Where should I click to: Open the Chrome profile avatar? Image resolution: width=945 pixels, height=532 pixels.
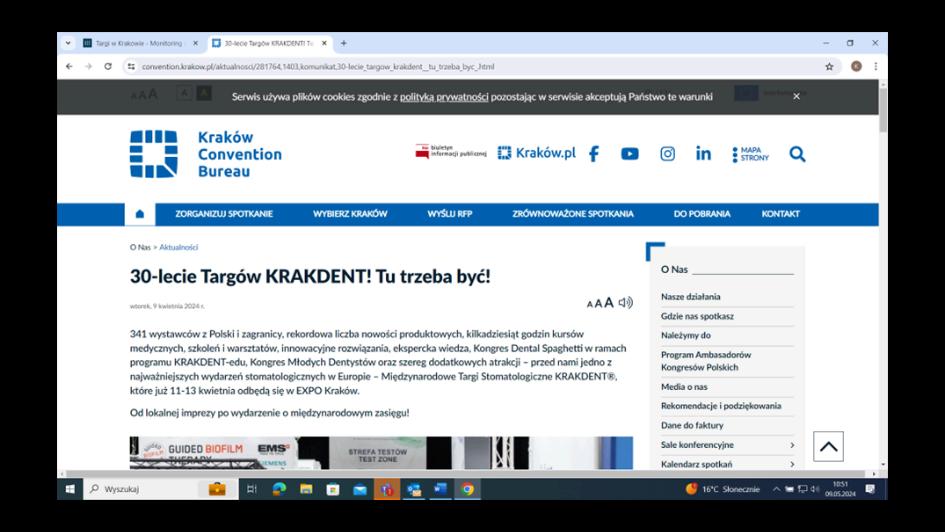click(x=856, y=67)
